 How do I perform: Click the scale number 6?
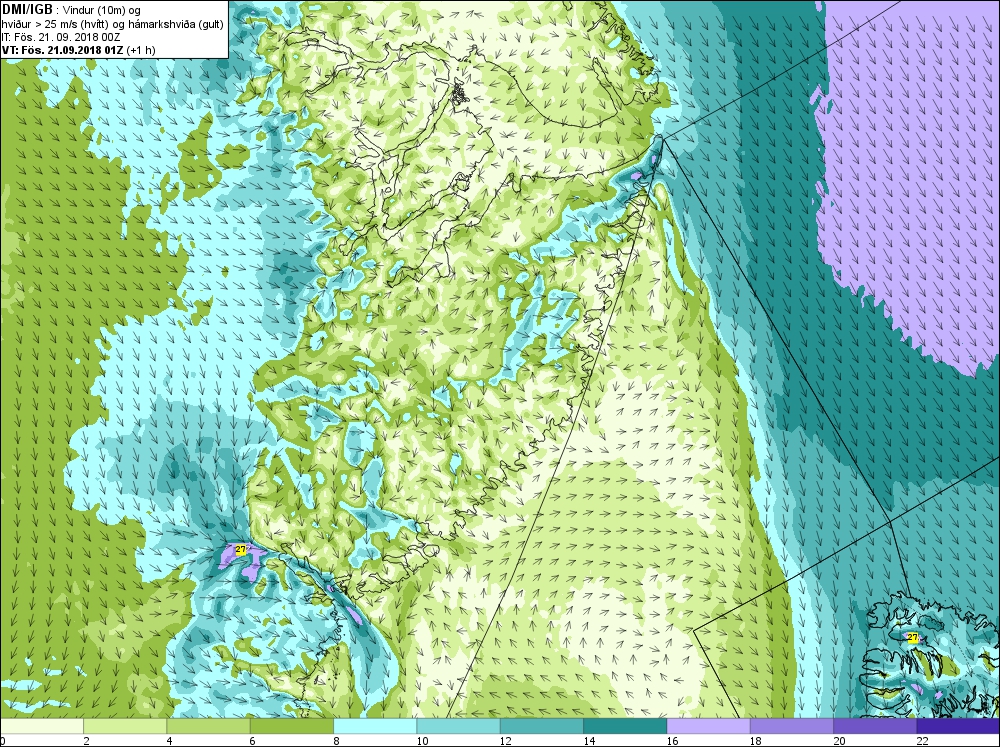(x=253, y=741)
